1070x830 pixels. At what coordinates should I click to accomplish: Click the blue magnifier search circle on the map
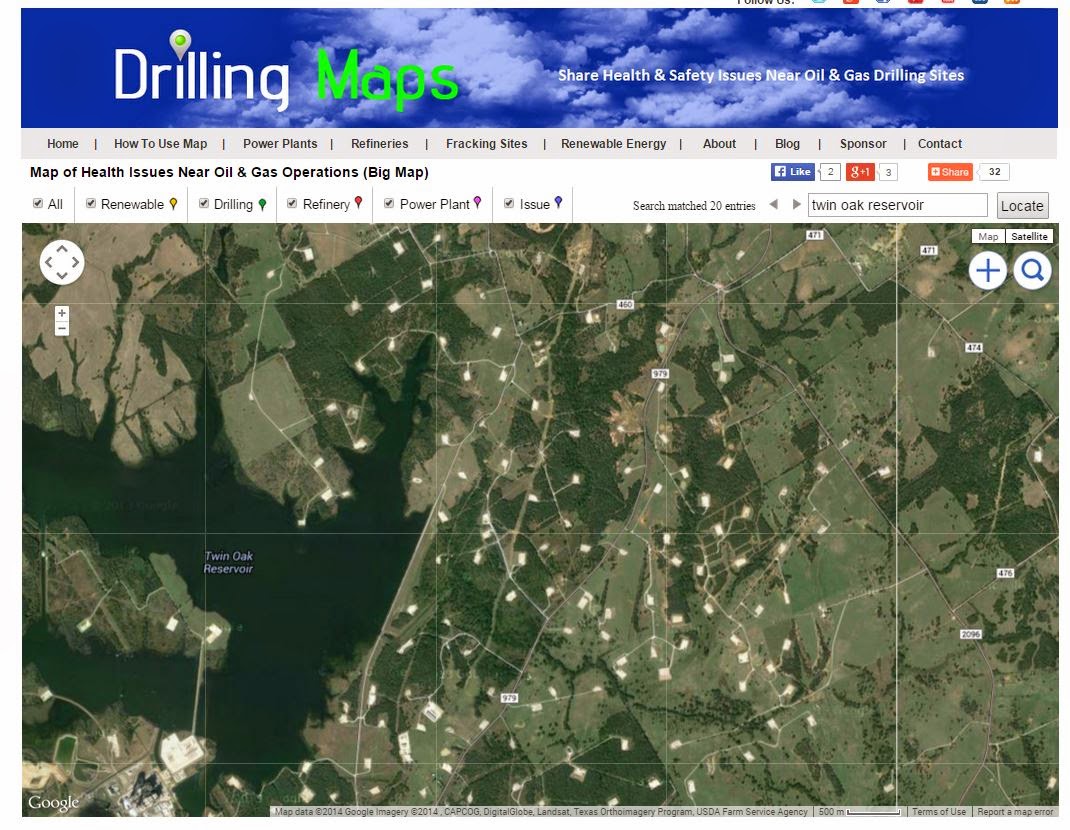coord(1032,270)
